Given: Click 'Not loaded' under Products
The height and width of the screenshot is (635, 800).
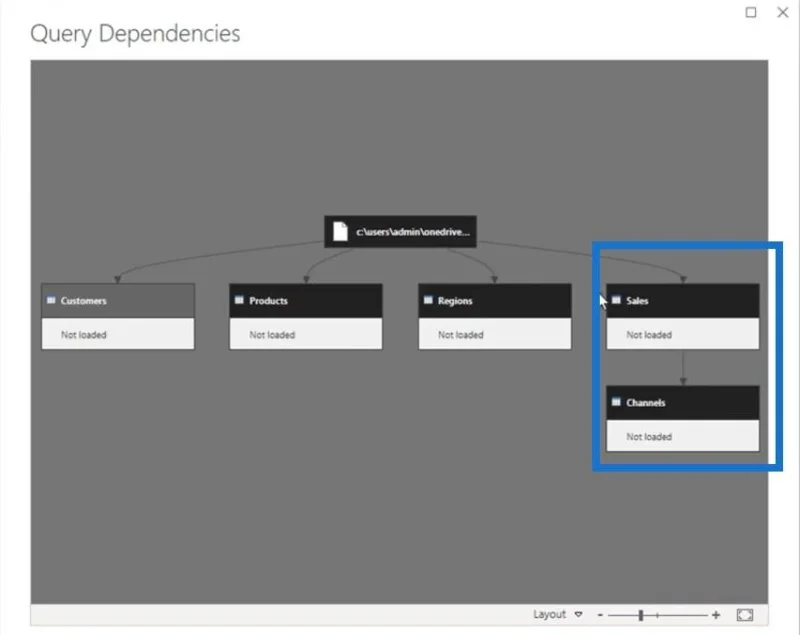Looking at the screenshot, I should 272,335.
